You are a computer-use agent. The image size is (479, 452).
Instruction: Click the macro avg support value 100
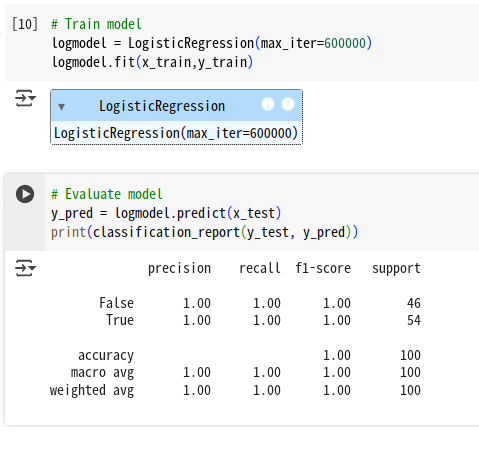(x=410, y=372)
